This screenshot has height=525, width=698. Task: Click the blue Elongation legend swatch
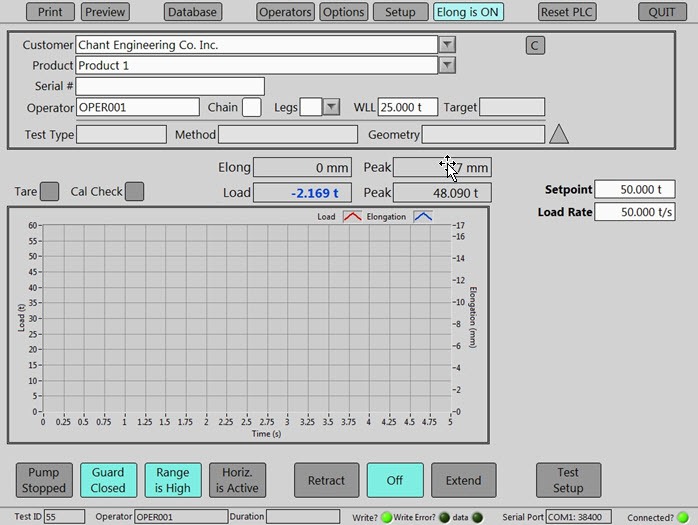(423, 217)
